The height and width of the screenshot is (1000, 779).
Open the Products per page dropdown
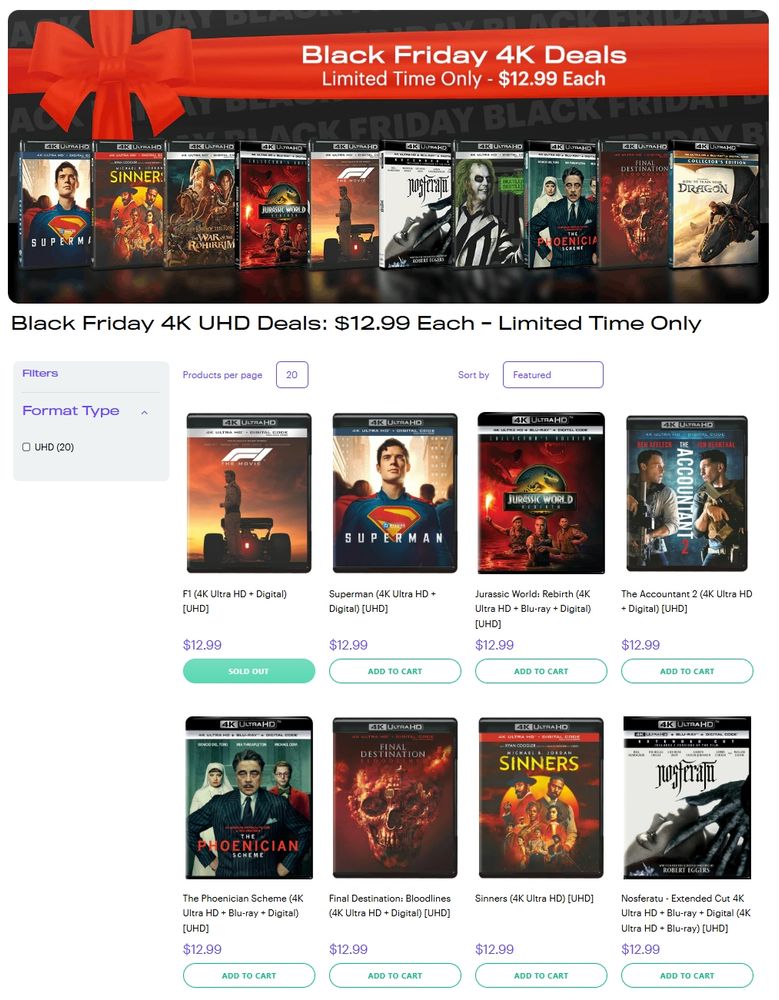292,375
